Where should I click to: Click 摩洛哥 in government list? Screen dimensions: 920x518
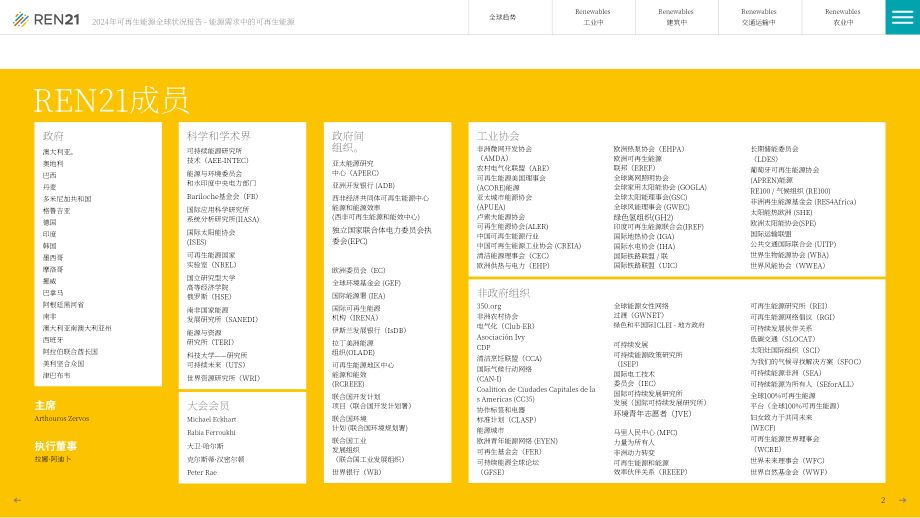pyautogui.click(x=53, y=269)
